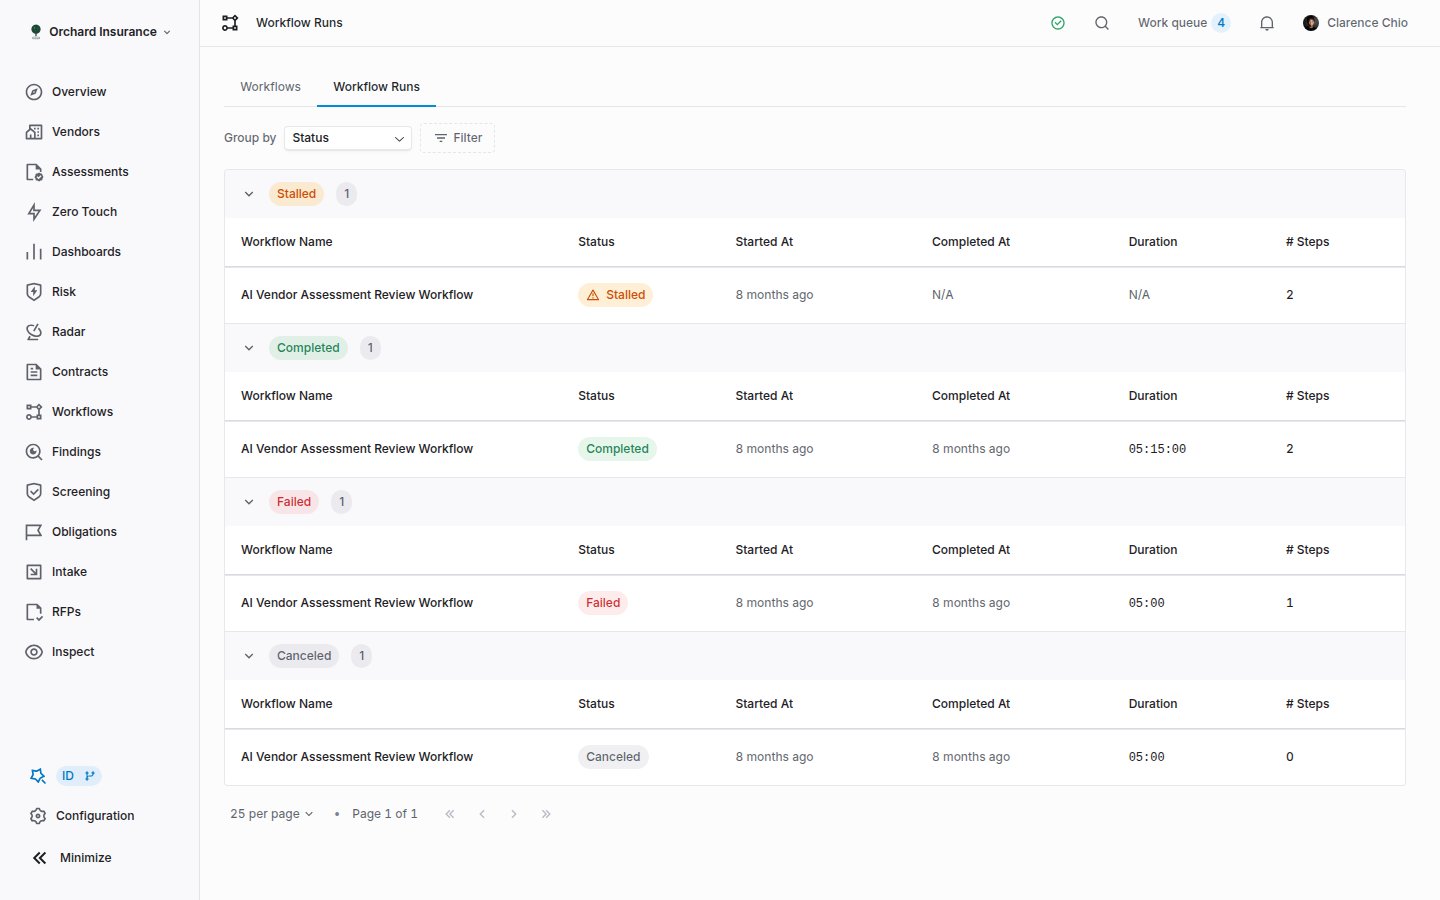Go to previous page

482,814
